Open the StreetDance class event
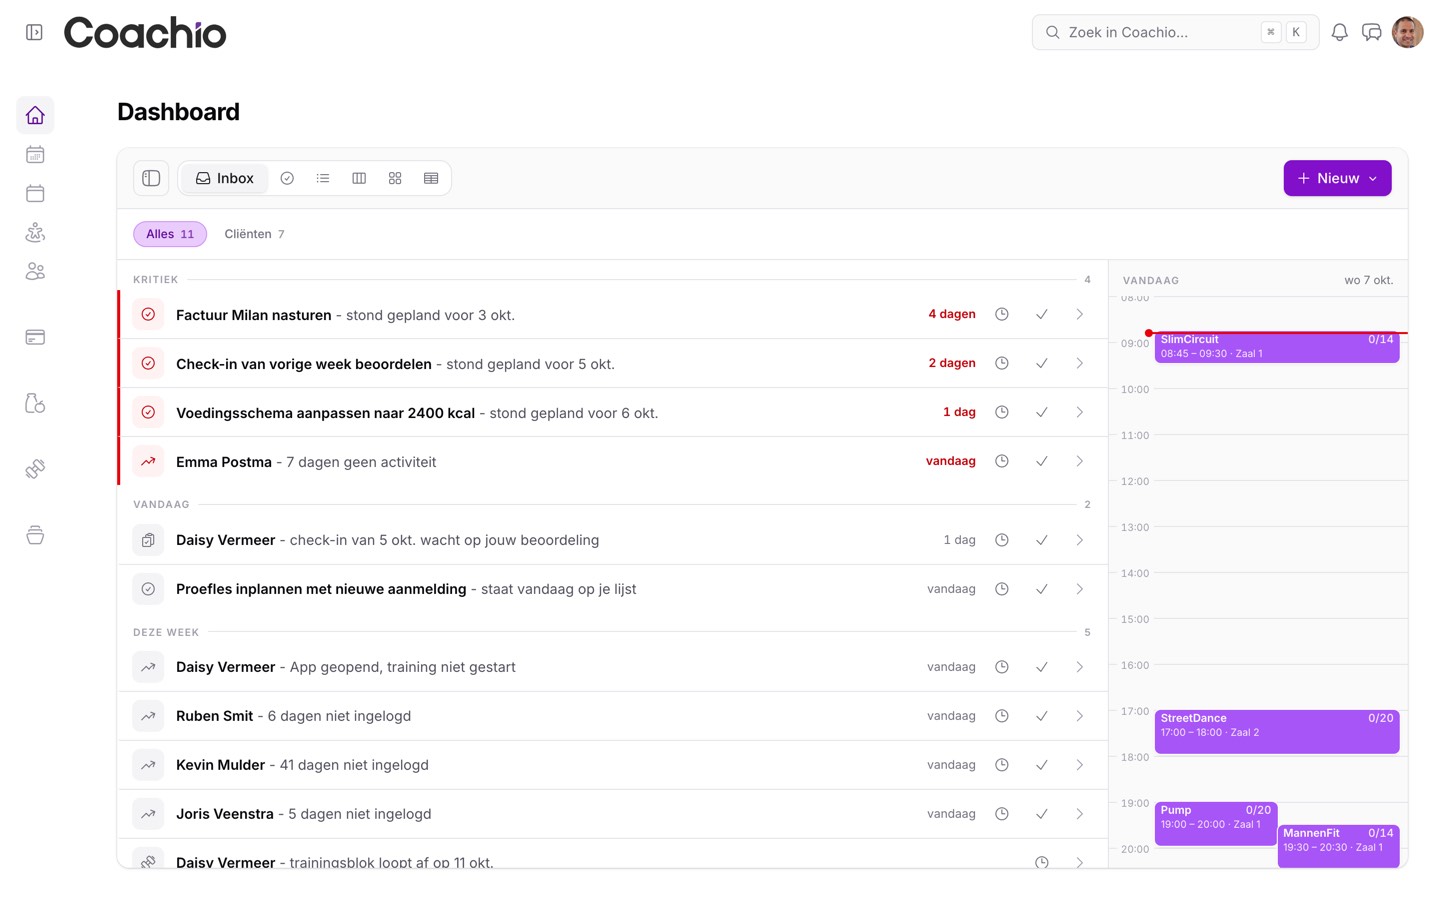Viewport: 1440px width, 900px height. (x=1277, y=732)
